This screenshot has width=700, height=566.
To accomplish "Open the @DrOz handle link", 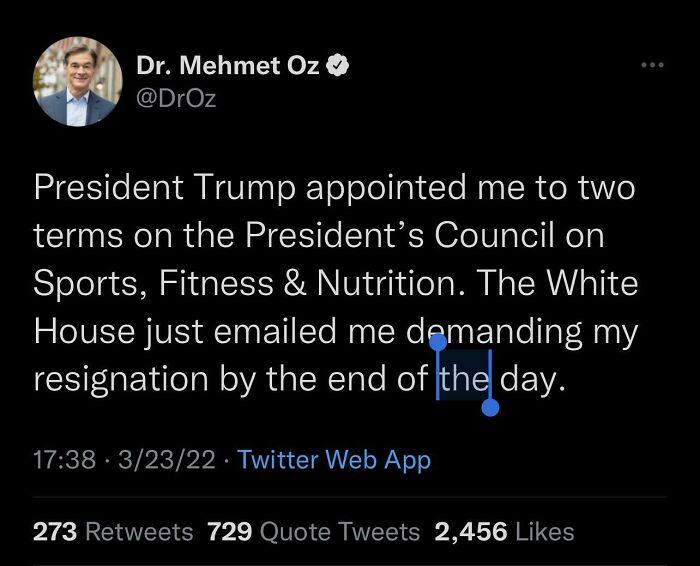I will (x=176, y=98).
